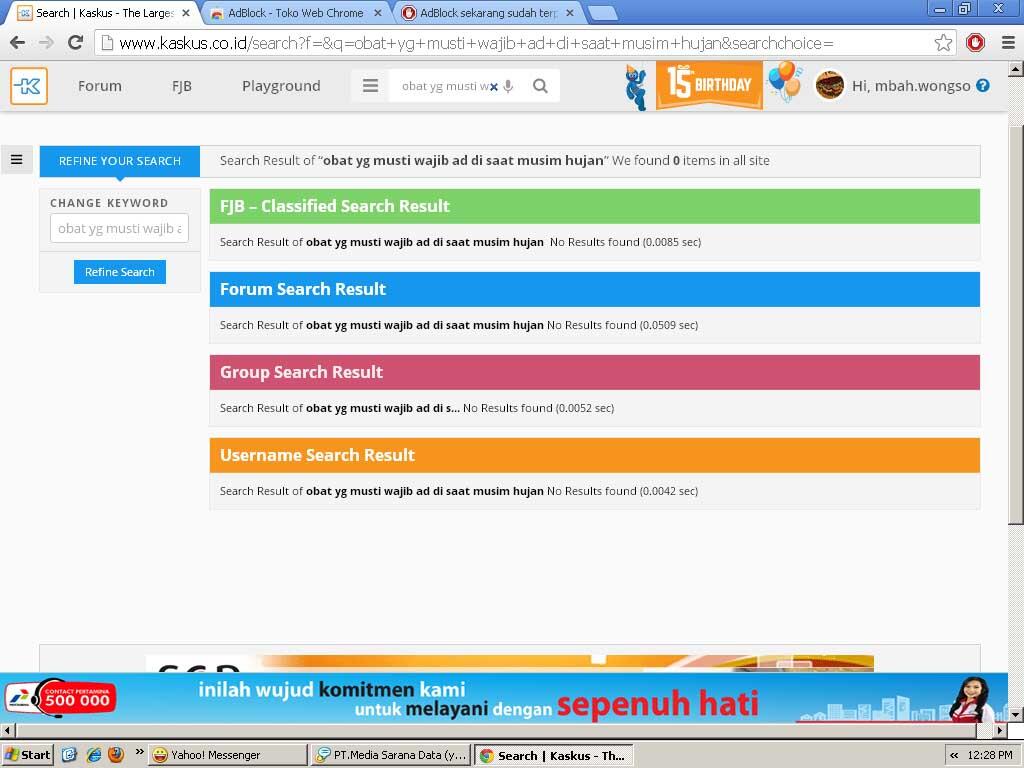The height and width of the screenshot is (768, 1024).
Task: Submit search with the magnifier icon
Action: point(540,86)
